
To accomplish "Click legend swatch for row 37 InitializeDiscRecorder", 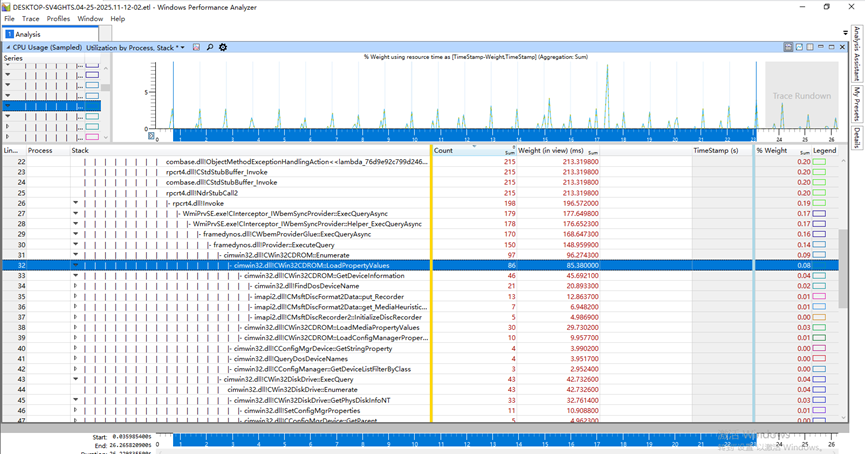I will click(819, 317).
